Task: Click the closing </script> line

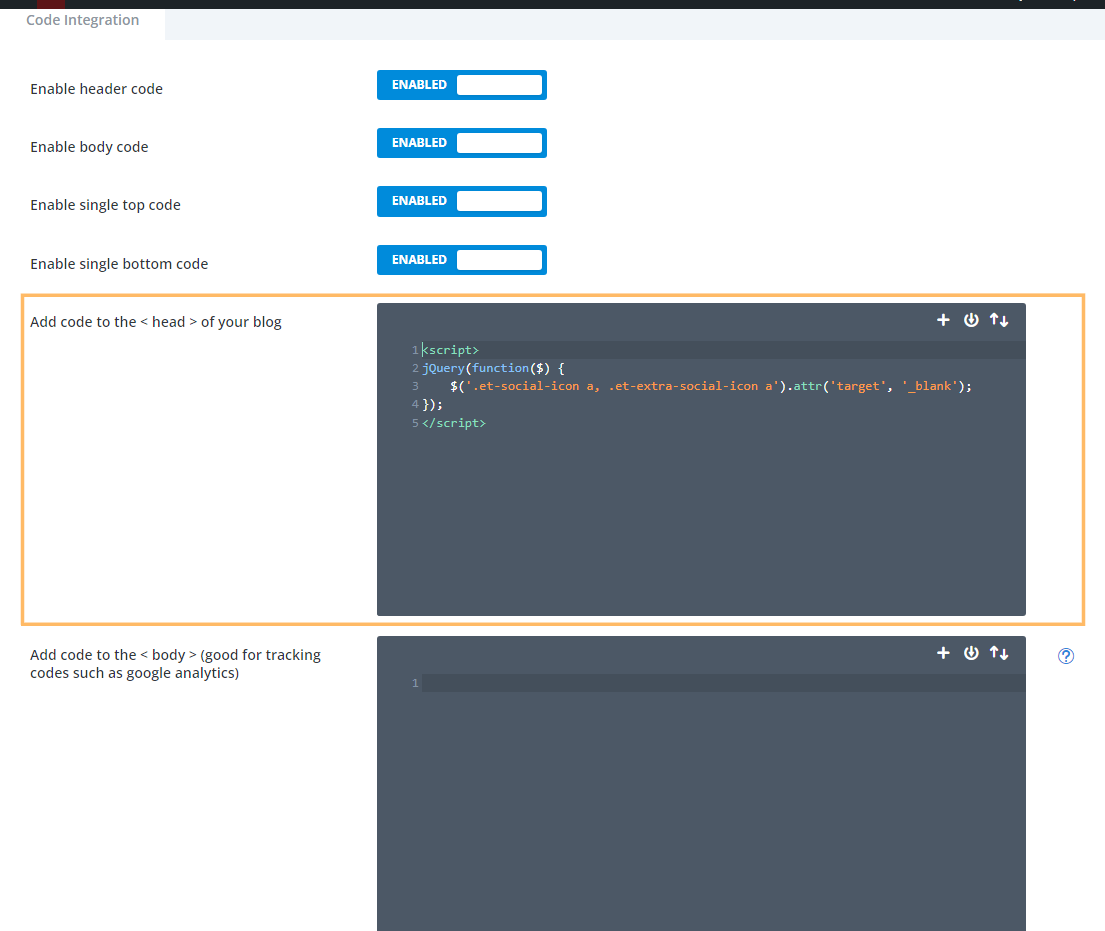Action: pyautogui.click(x=454, y=424)
